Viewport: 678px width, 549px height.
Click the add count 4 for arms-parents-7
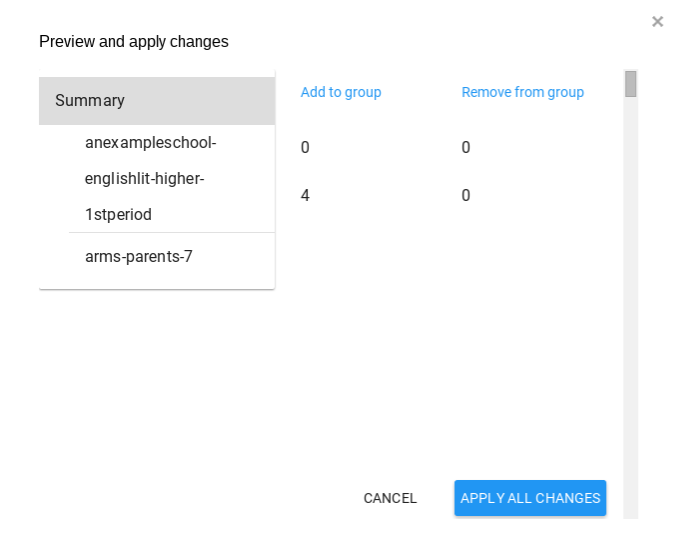305,196
